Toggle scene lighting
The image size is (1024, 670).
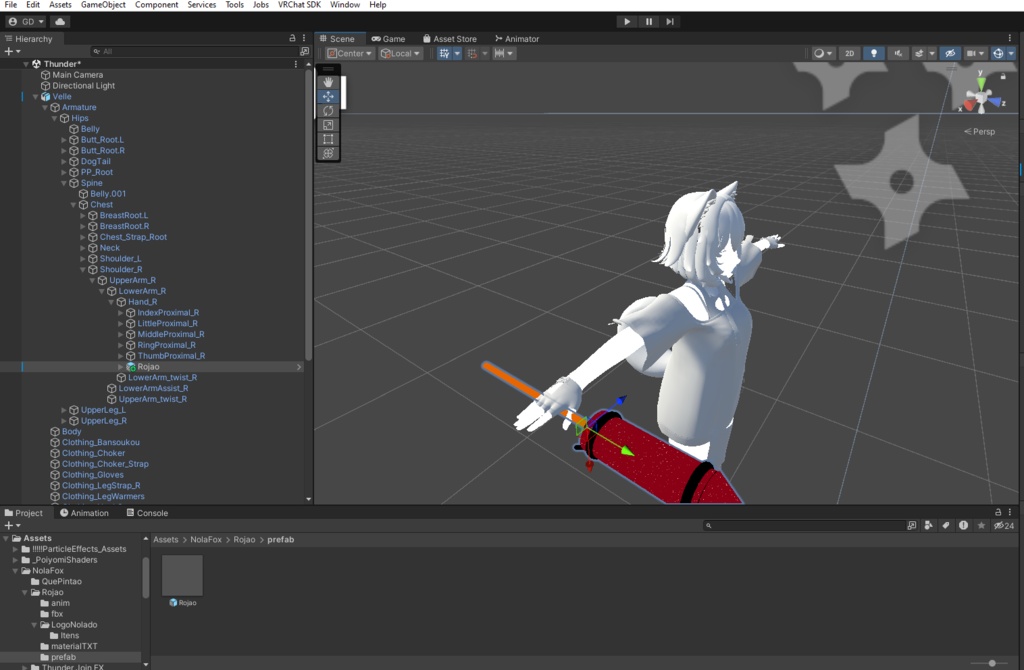tap(874, 54)
